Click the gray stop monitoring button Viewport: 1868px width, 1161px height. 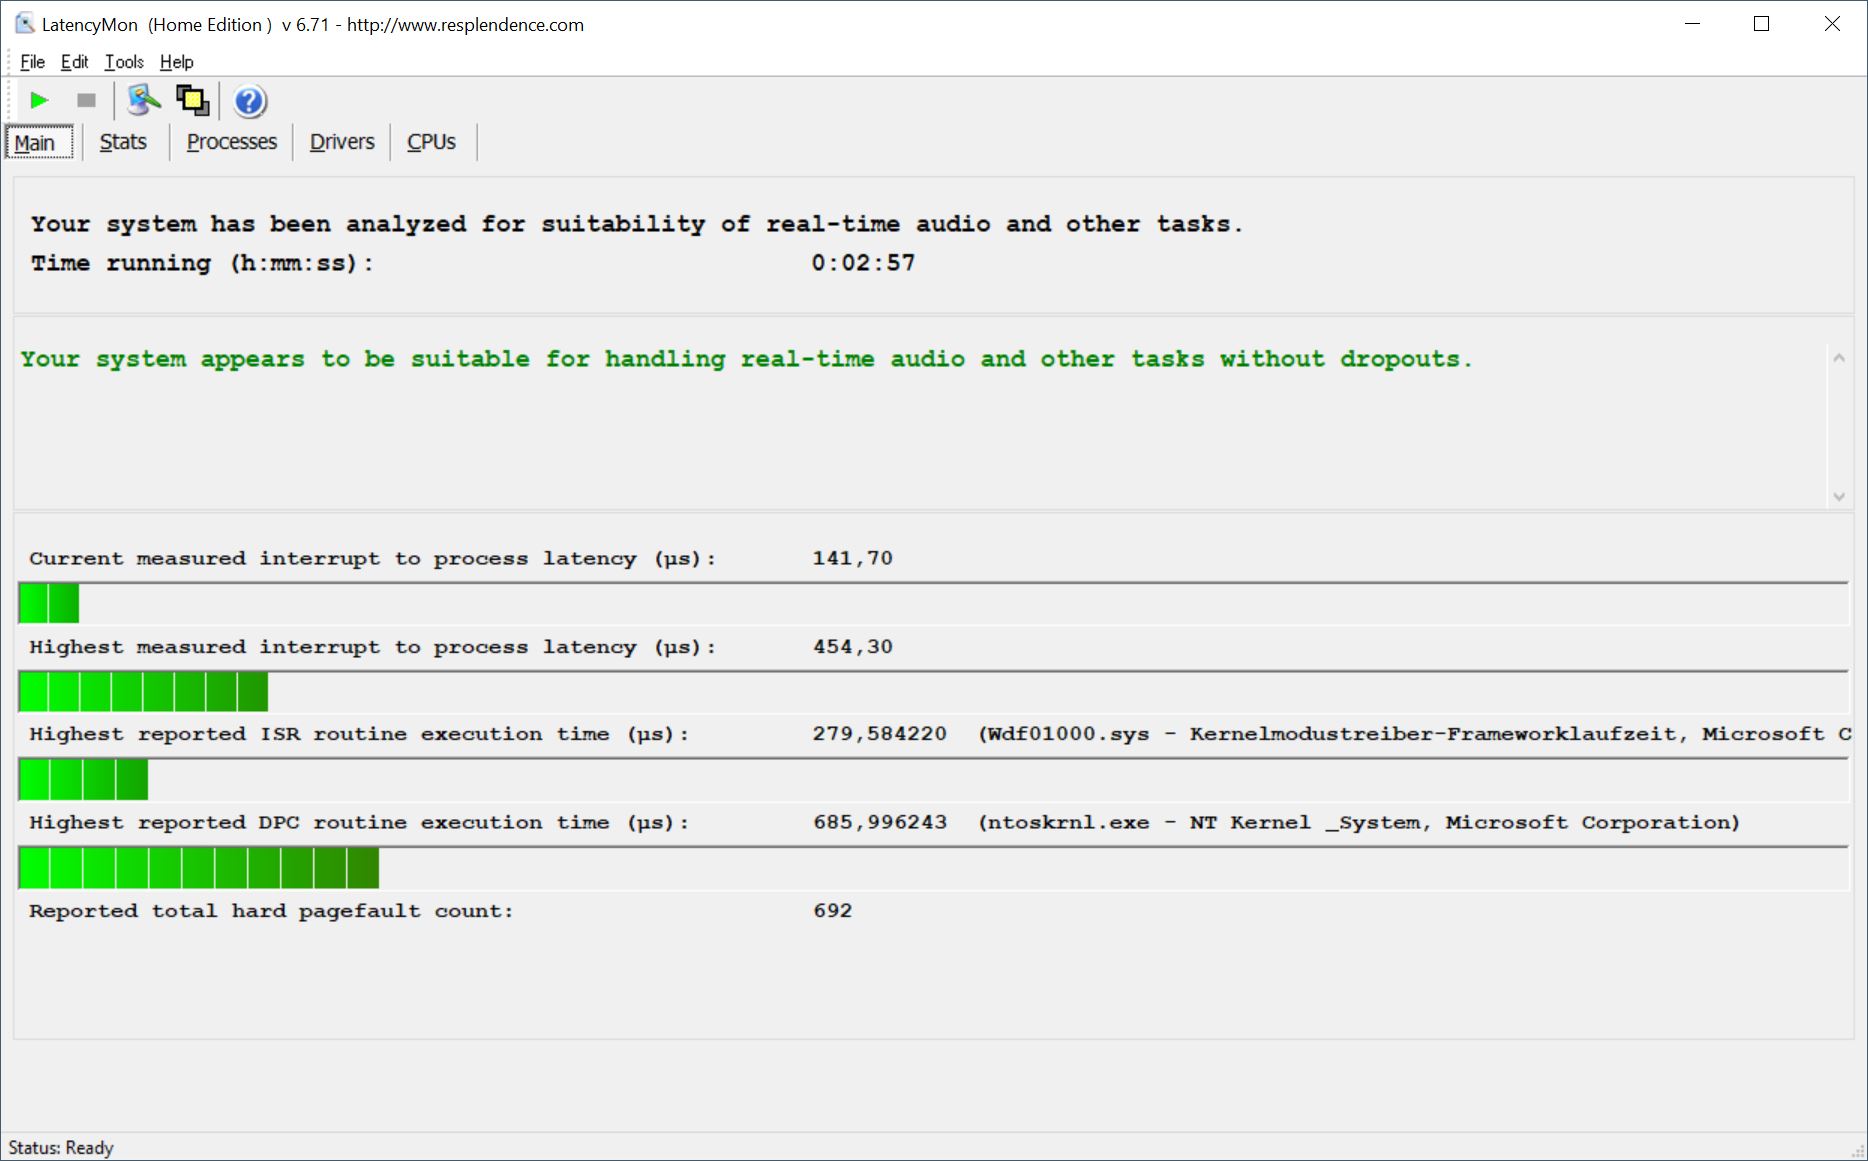[86, 100]
